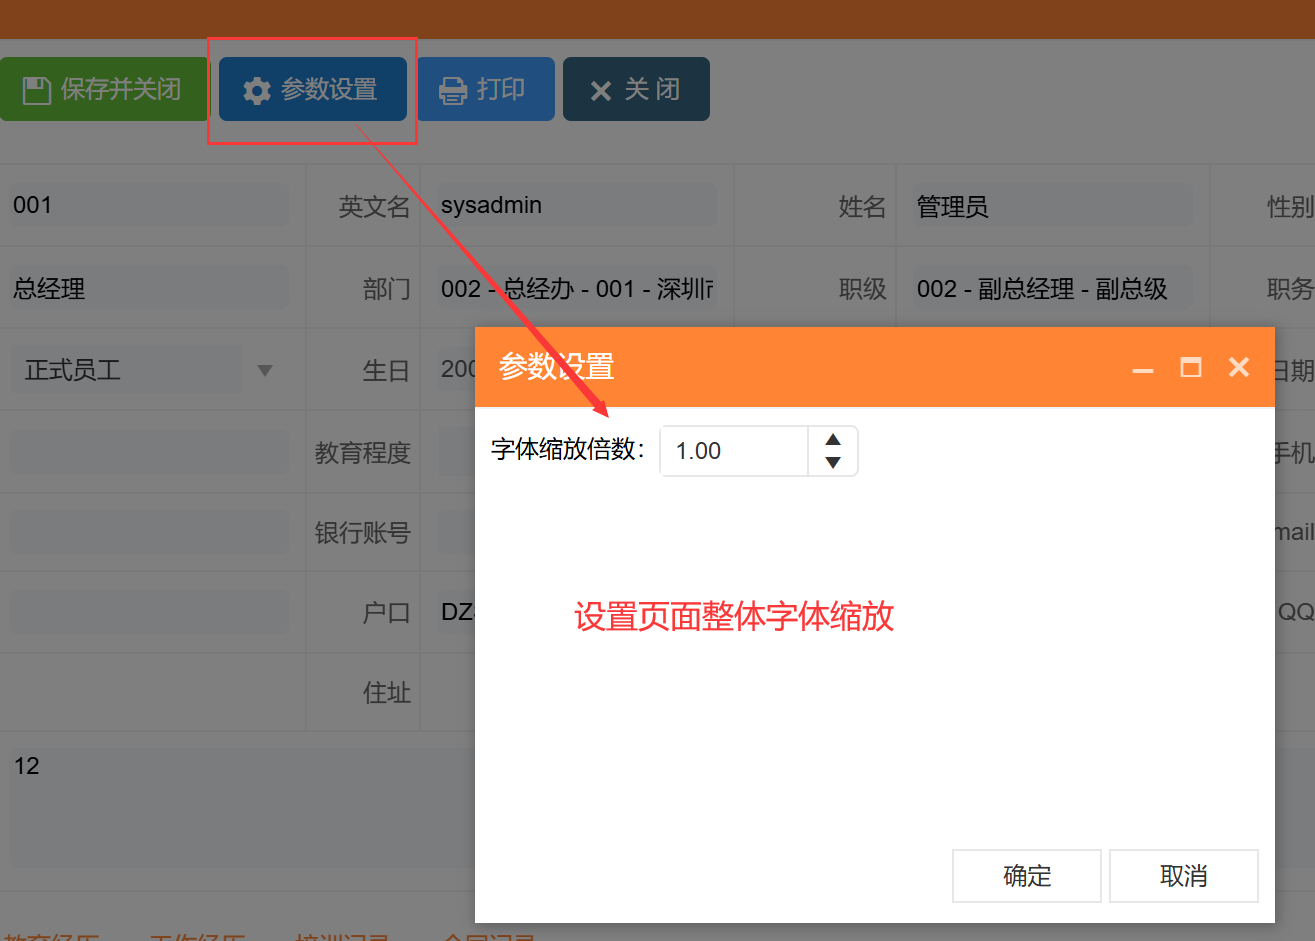Minimize the 参数设置 dialog

click(x=1143, y=369)
